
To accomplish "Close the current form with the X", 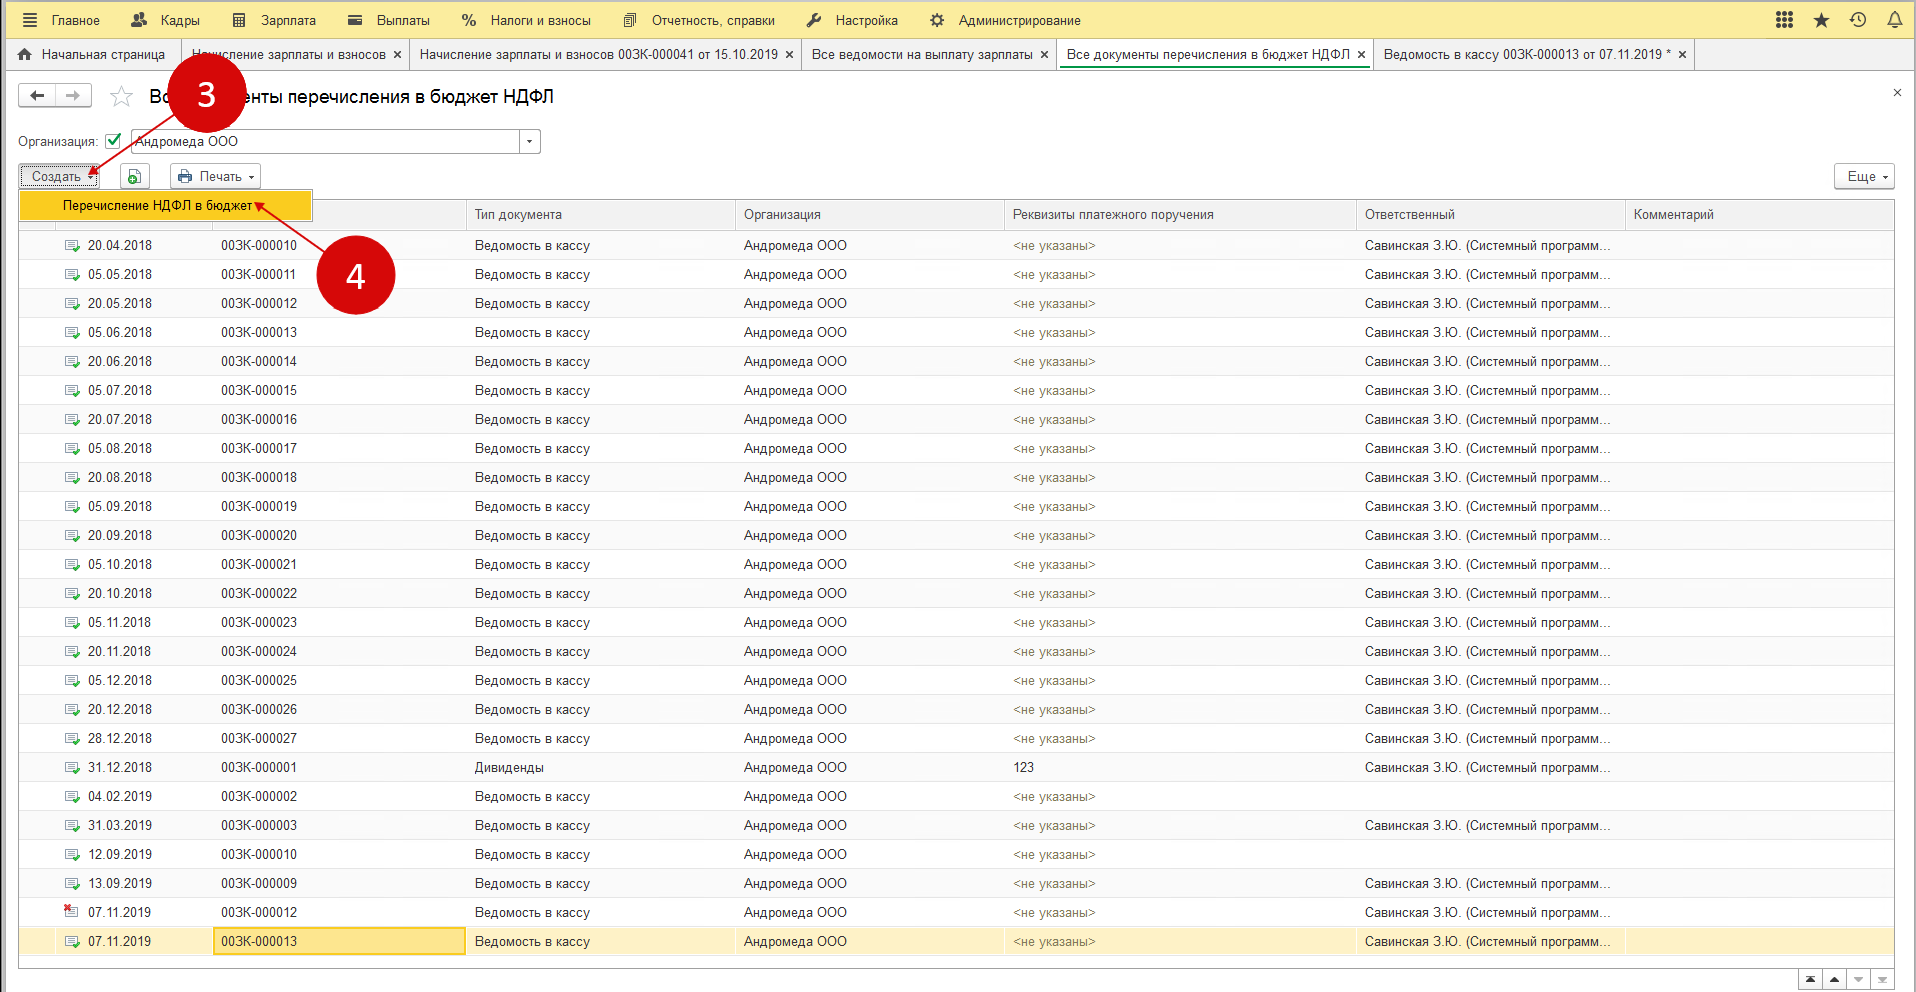I will [1897, 92].
